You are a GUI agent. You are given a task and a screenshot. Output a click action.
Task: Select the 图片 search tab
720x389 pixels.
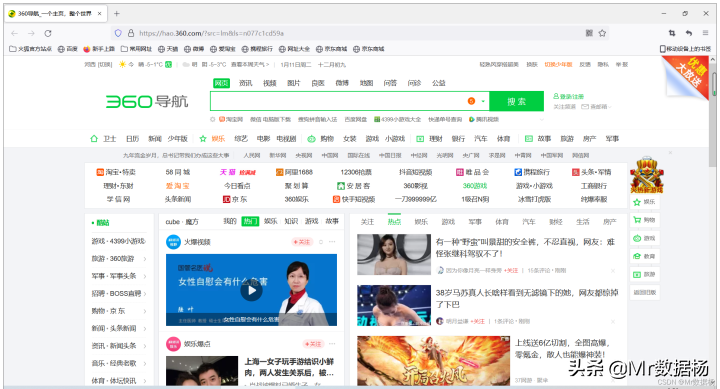click(293, 83)
